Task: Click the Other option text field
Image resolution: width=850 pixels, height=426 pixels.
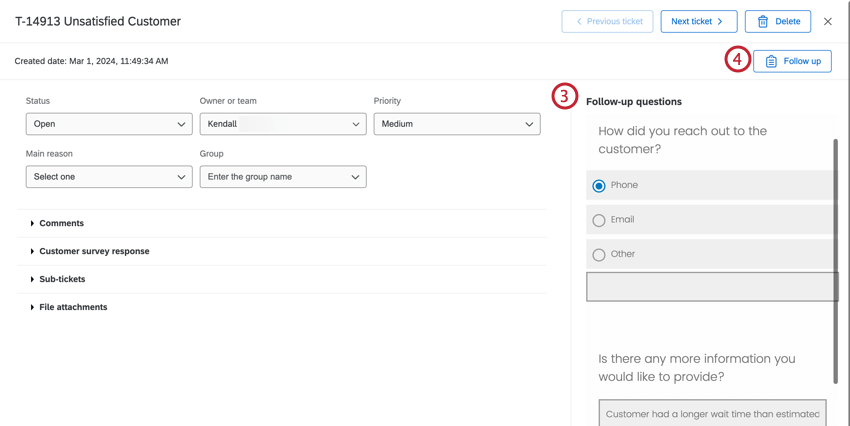Action: (711, 287)
